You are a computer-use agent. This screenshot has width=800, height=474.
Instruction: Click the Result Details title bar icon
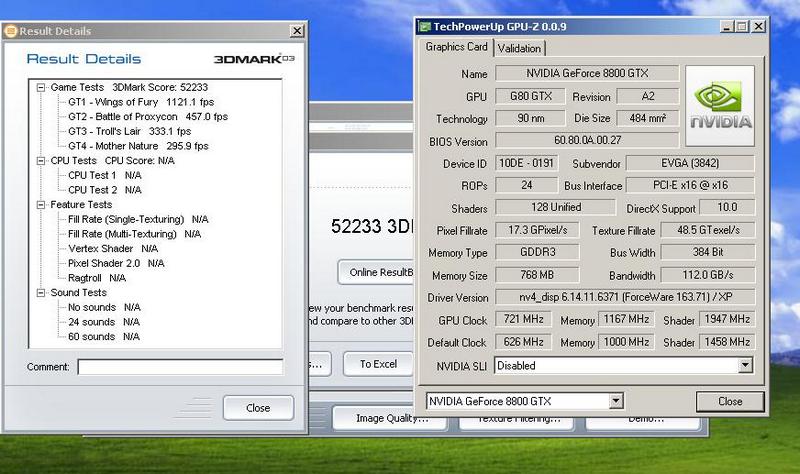(10, 31)
